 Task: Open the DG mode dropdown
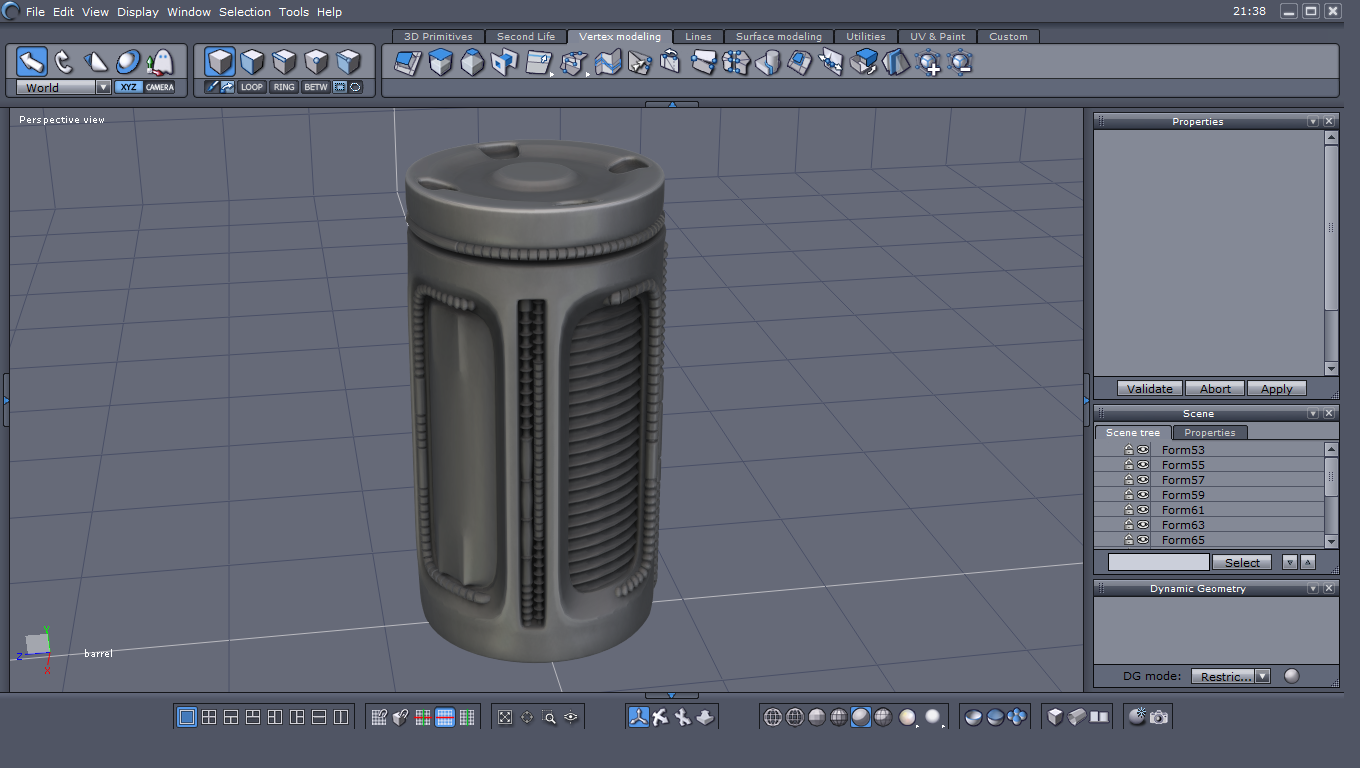tap(1262, 677)
